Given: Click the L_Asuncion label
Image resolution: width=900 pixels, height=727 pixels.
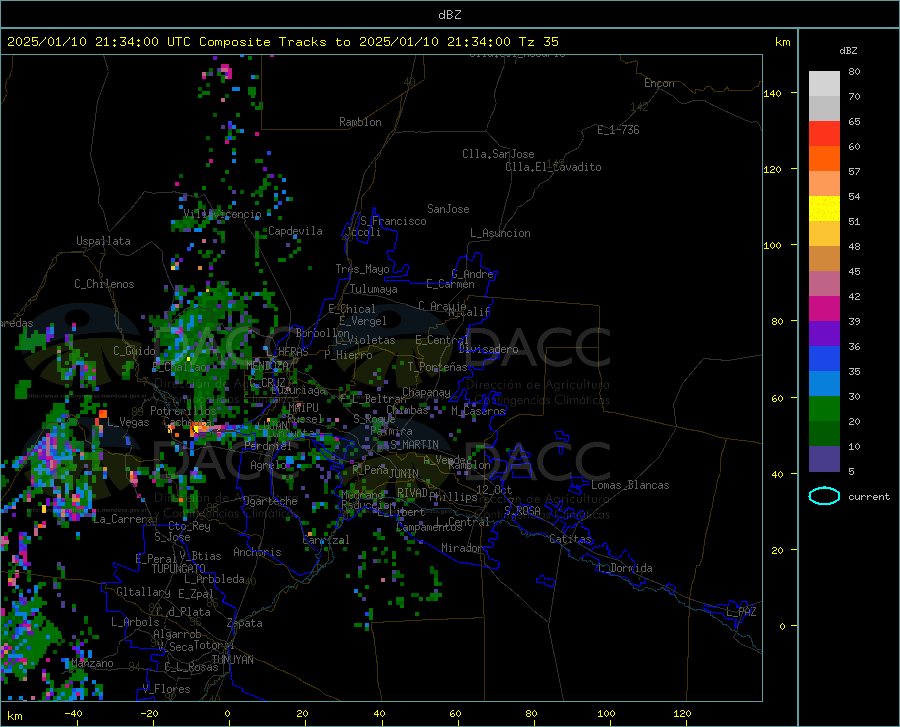Looking at the screenshot, I should coord(500,234).
